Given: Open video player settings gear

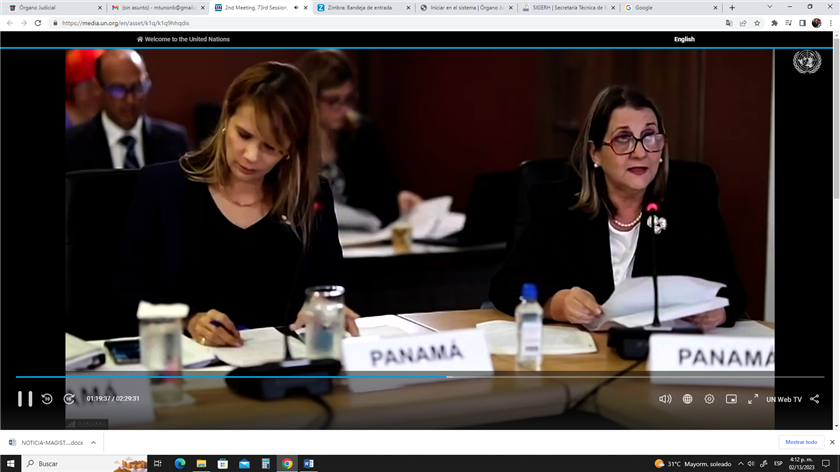Looking at the screenshot, I should tap(709, 399).
